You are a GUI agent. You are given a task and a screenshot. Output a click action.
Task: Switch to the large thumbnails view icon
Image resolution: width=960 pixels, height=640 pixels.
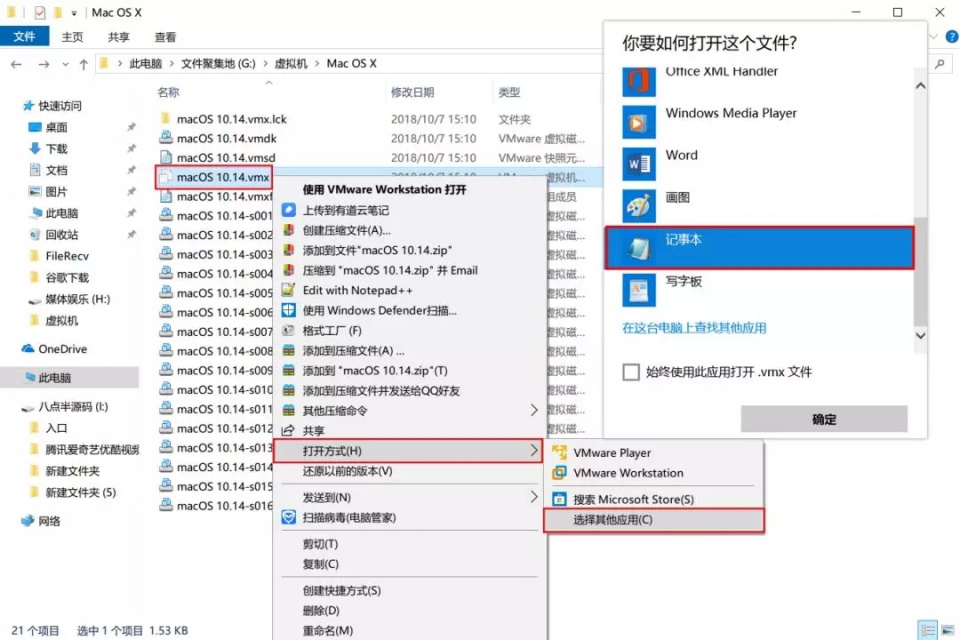coord(948,630)
